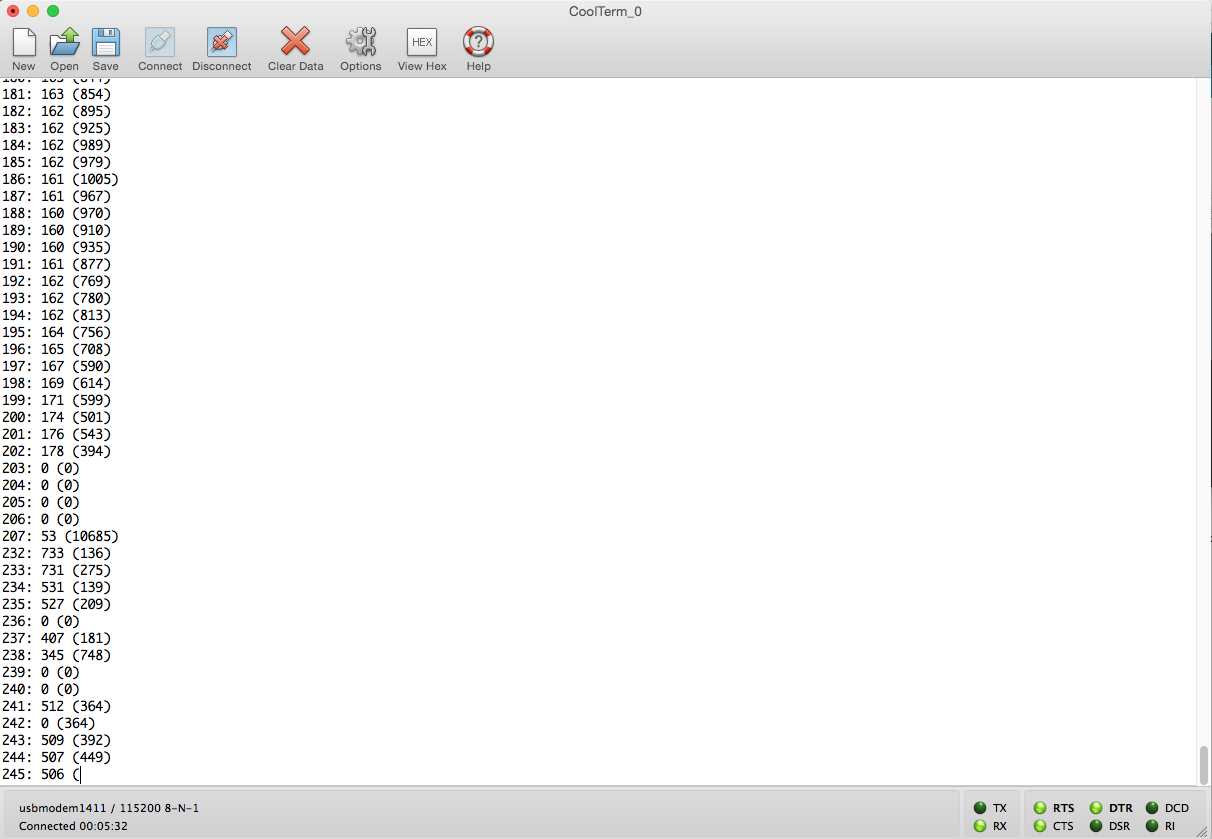Click the vertical scrollbar thumb
Screen dimensions: 1212x839
point(1204,765)
